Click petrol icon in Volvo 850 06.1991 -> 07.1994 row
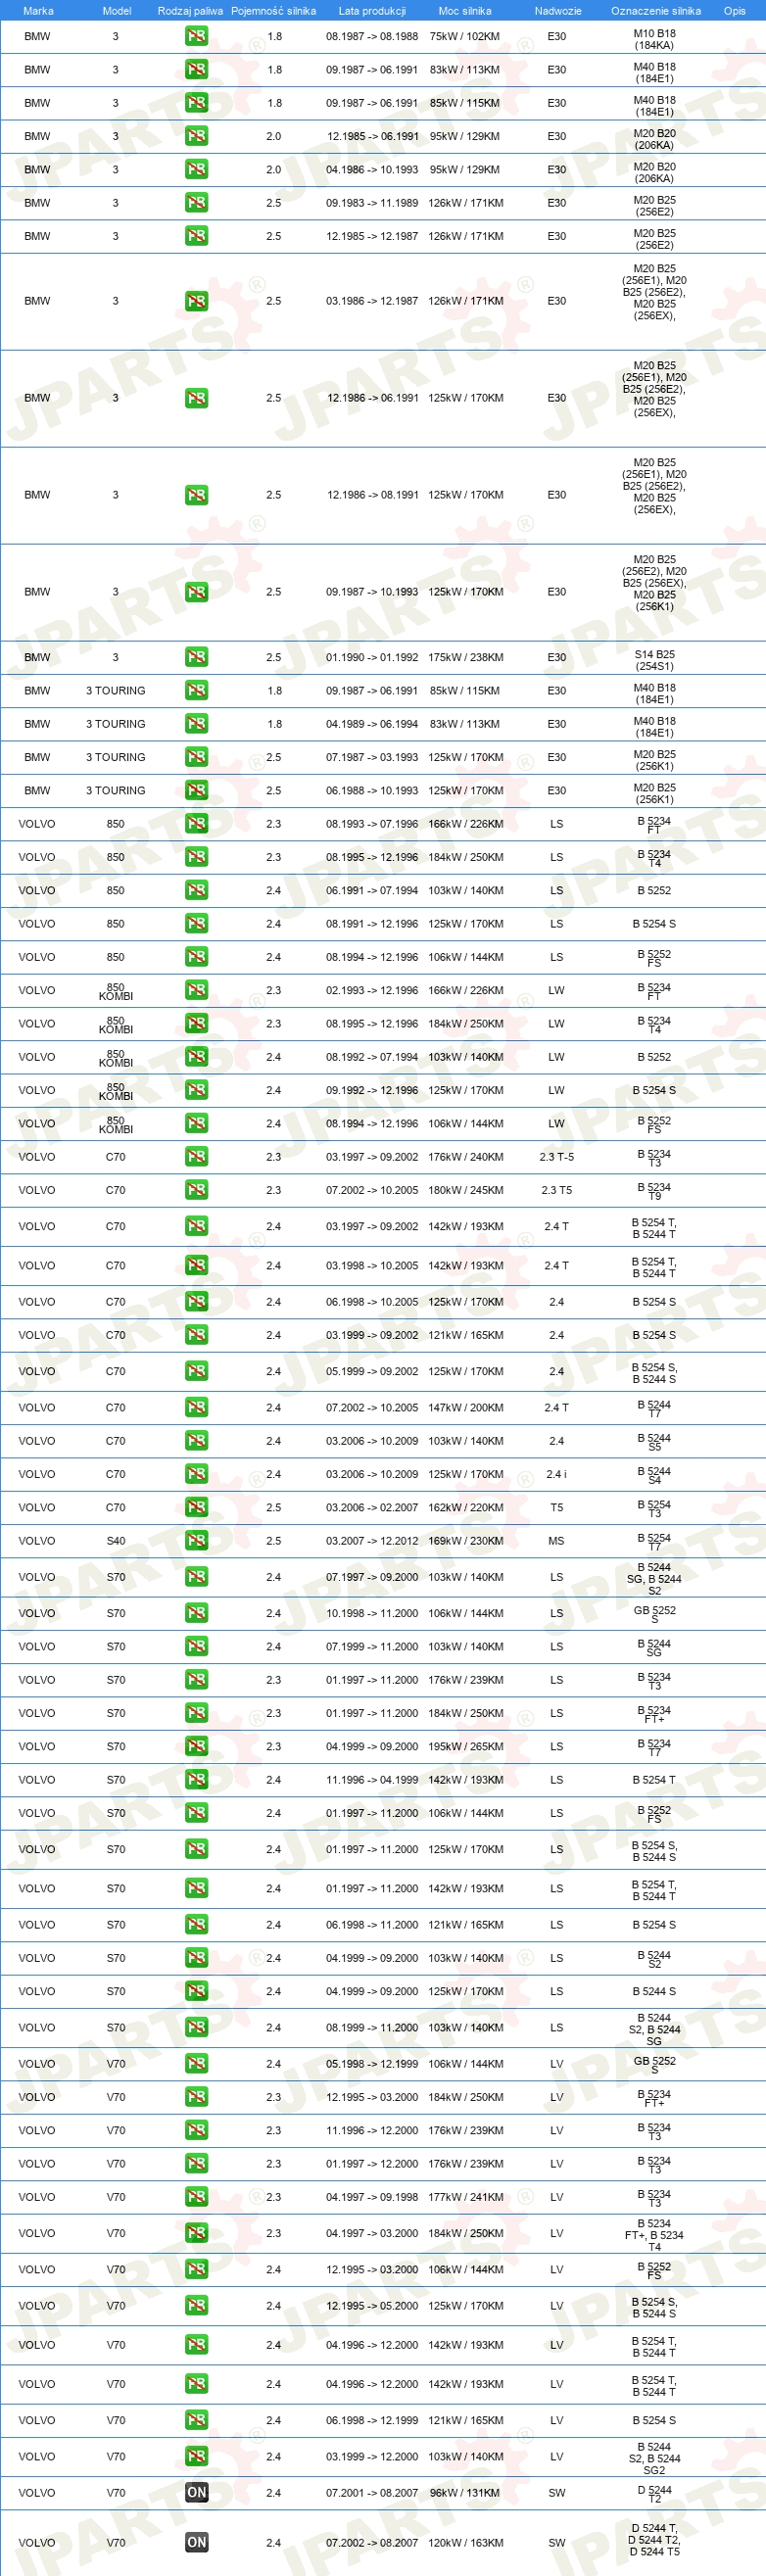The image size is (766, 2576). pos(196,890)
